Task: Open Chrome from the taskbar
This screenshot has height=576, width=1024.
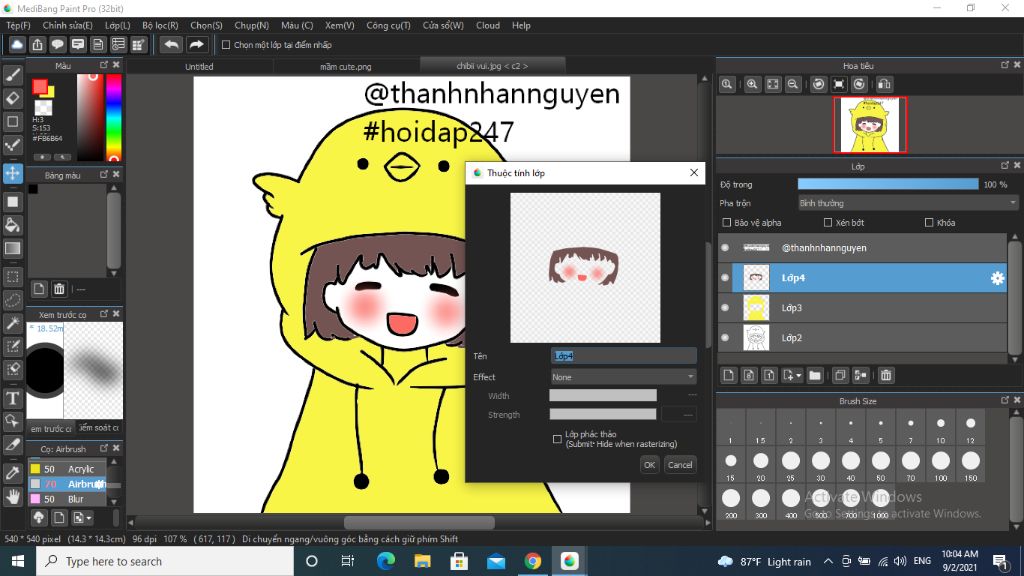Action: click(x=532, y=561)
